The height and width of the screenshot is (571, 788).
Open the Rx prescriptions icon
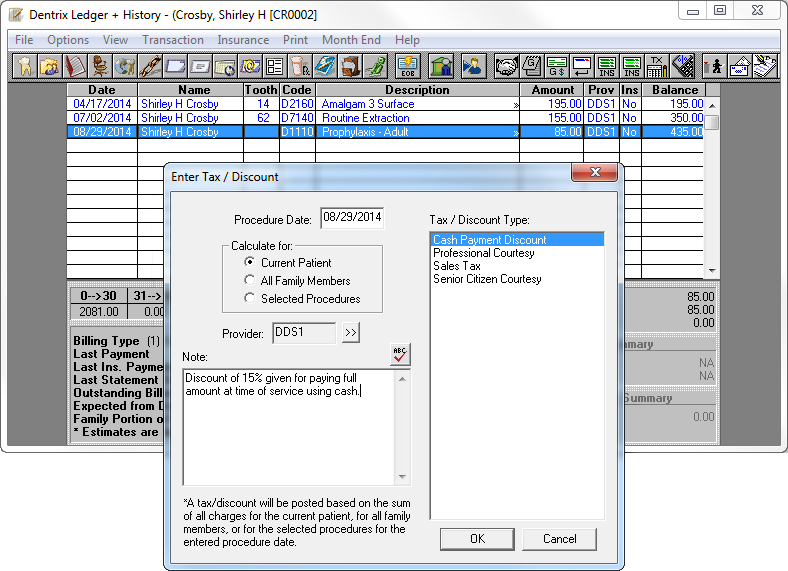coord(300,66)
